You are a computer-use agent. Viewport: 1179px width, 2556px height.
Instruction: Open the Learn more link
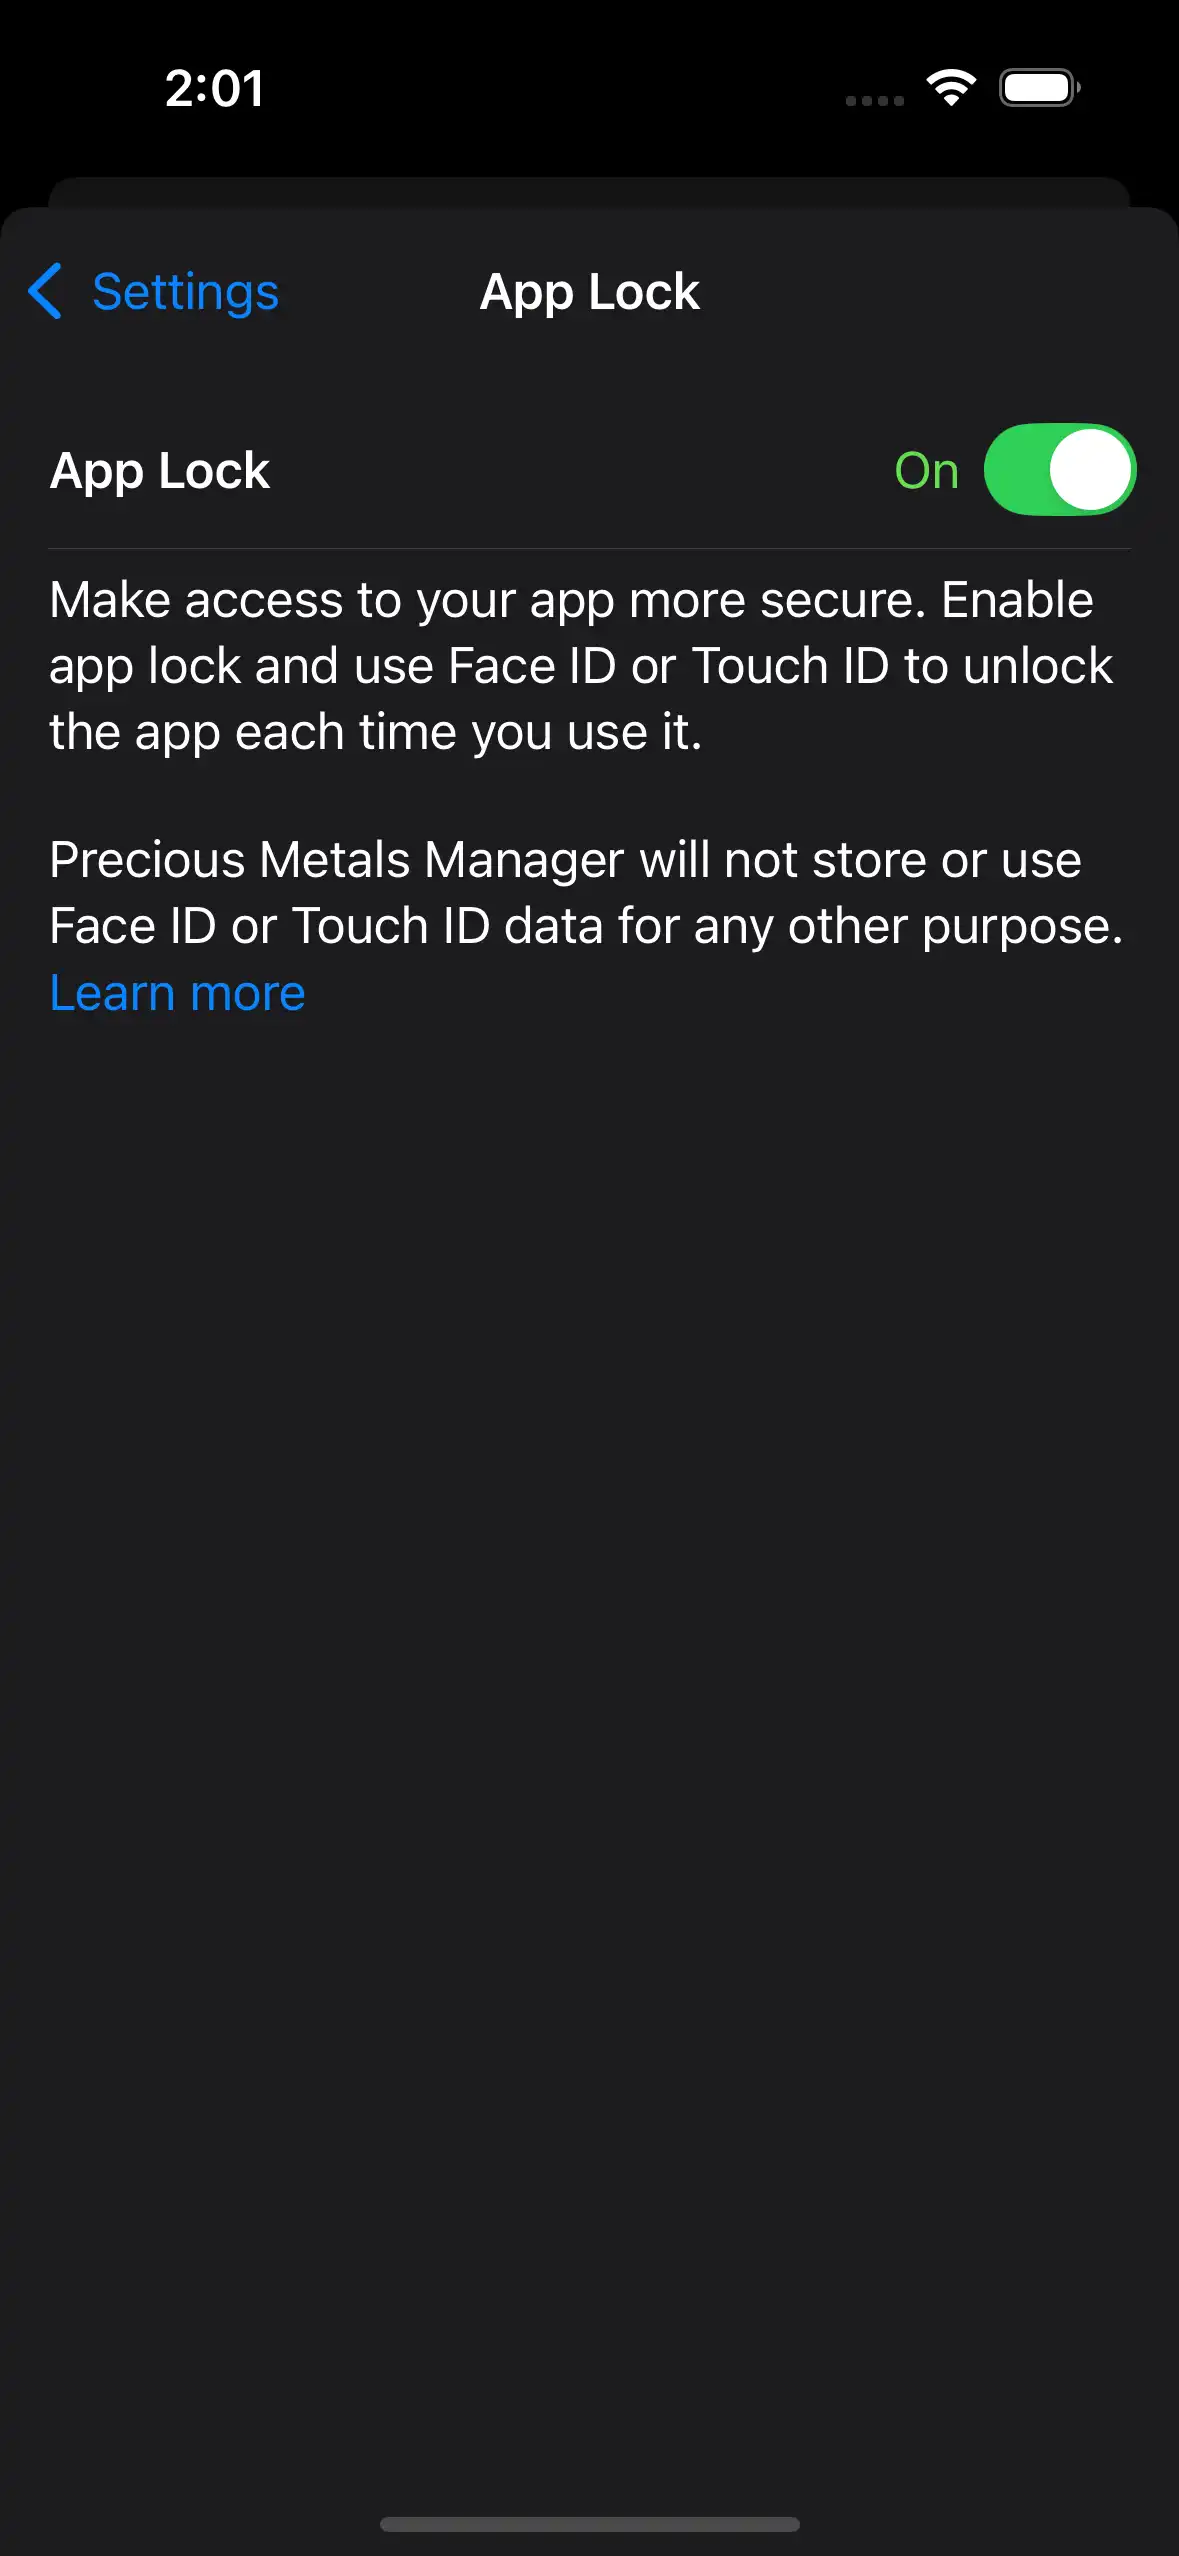(177, 992)
